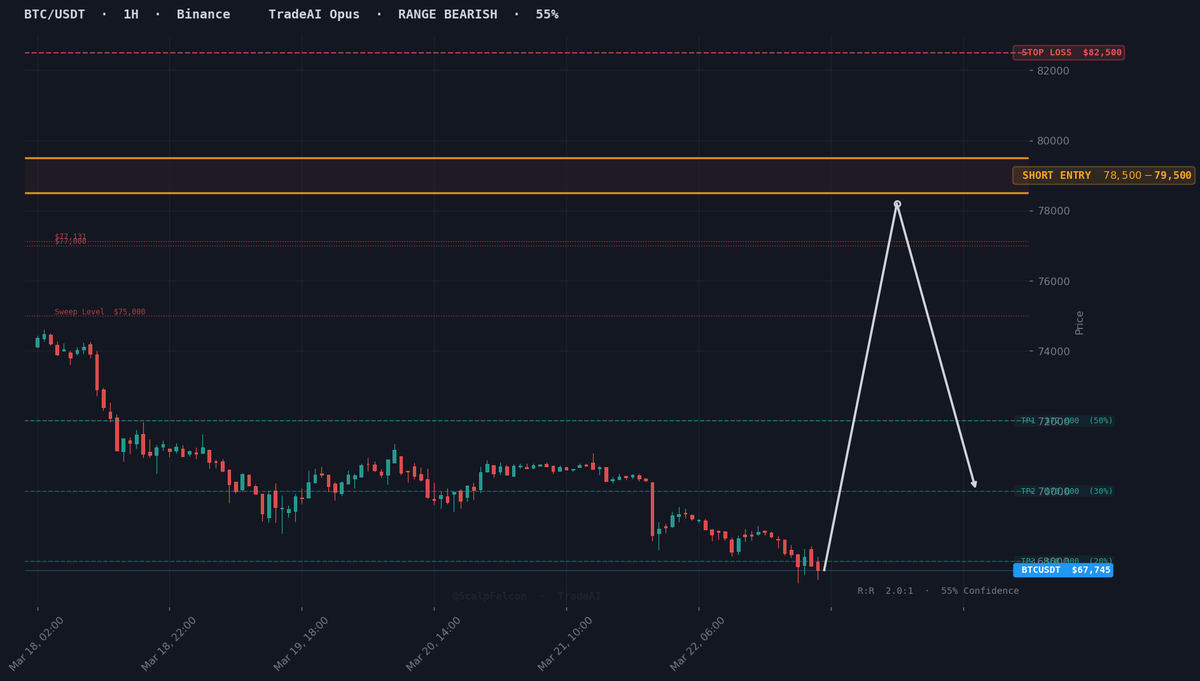Click the 82000 price axis tick

coord(1053,71)
